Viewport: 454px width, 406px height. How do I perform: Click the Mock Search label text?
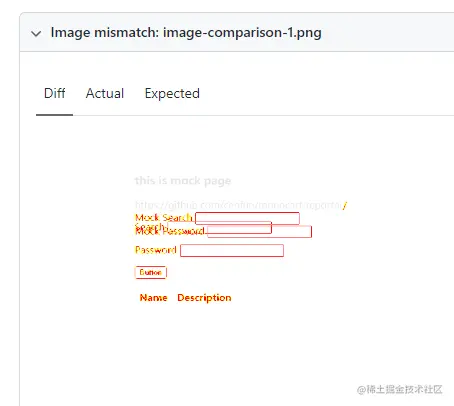pyautogui.click(x=164, y=218)
